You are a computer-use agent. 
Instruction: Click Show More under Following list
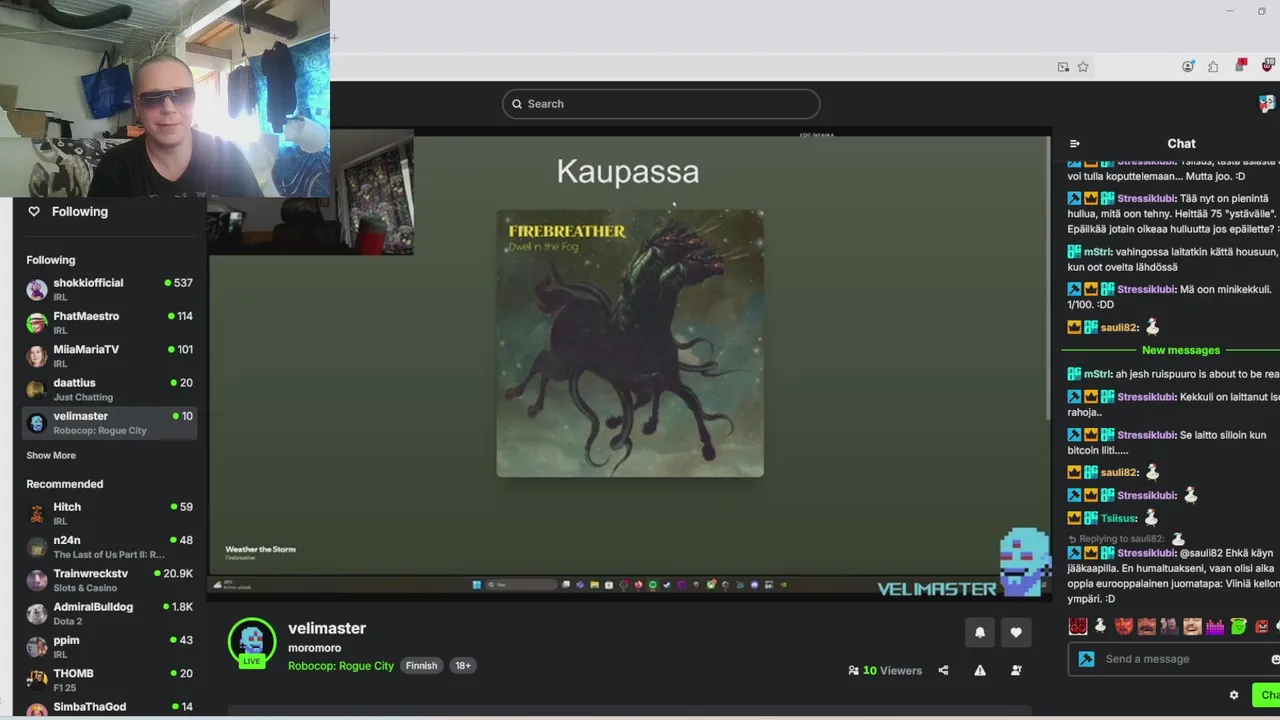[51, 455]
